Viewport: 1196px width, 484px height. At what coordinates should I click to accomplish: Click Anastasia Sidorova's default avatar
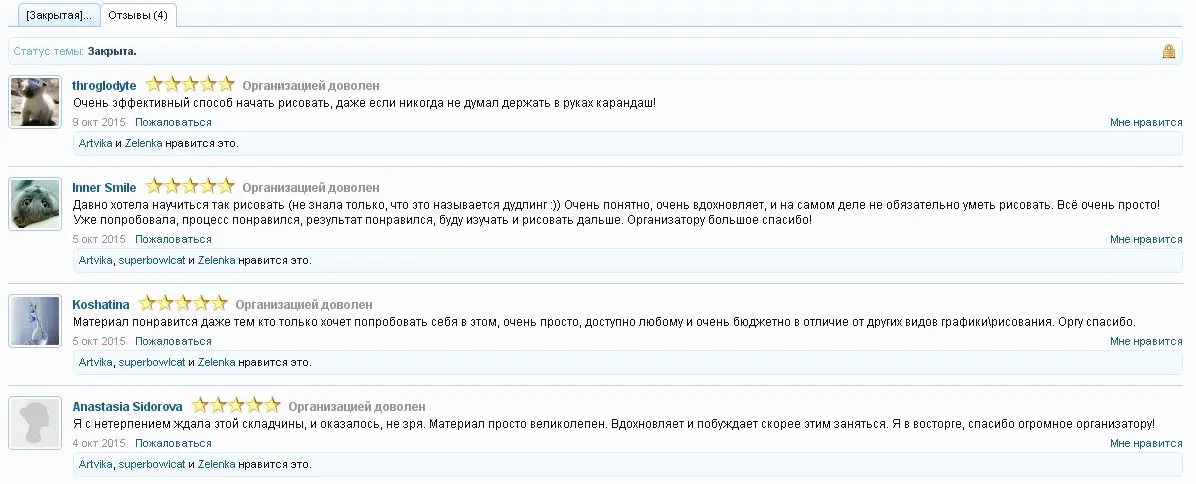click(x=35, y=423)
